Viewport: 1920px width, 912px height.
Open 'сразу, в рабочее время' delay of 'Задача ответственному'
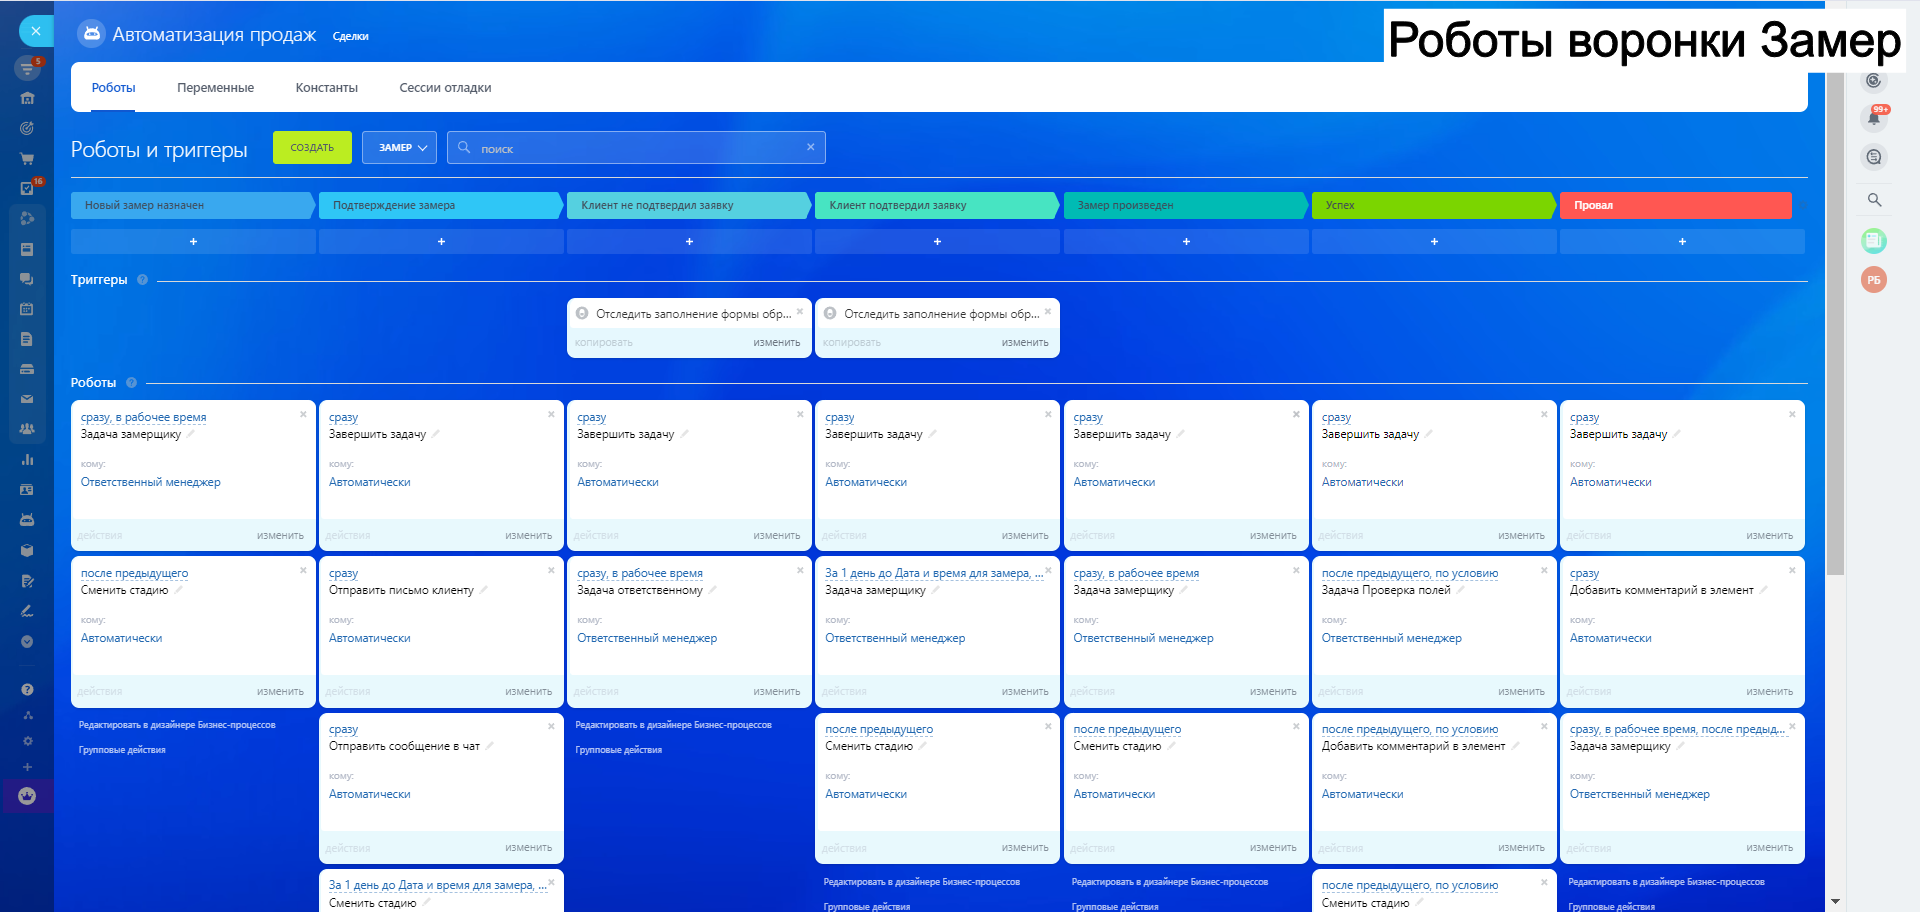point(640,574)
